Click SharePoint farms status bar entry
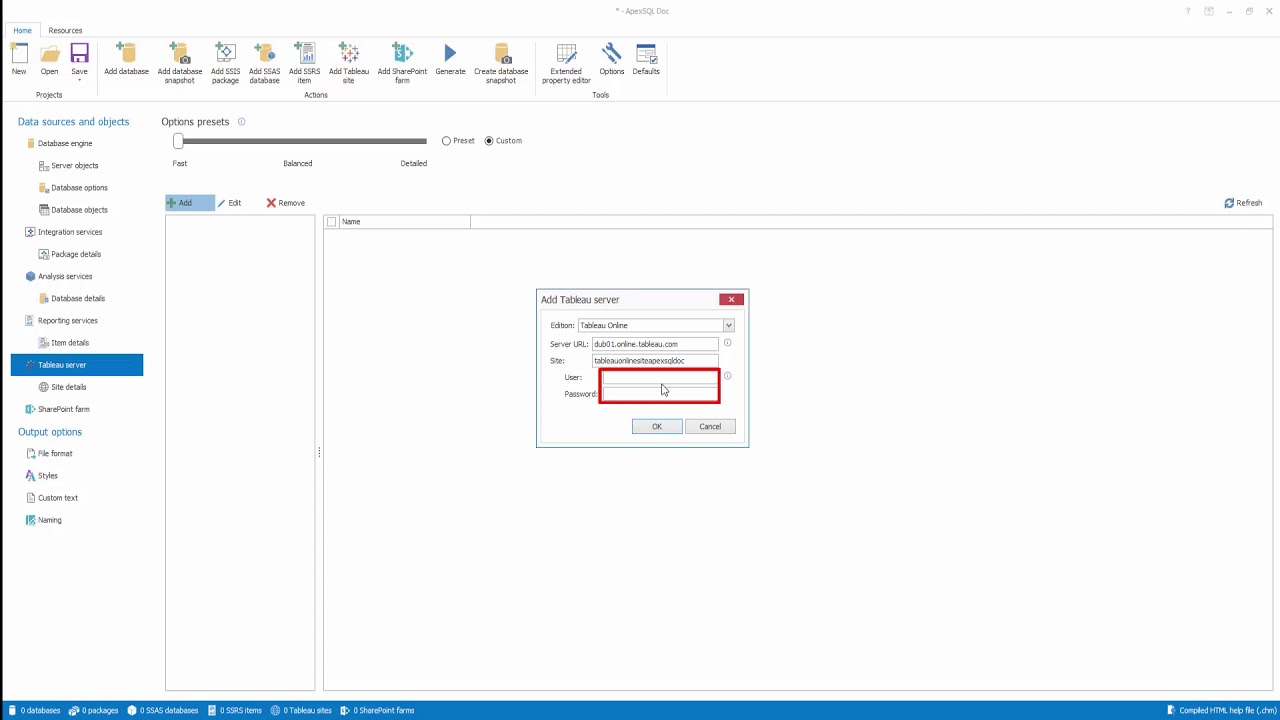 (377, 711)
